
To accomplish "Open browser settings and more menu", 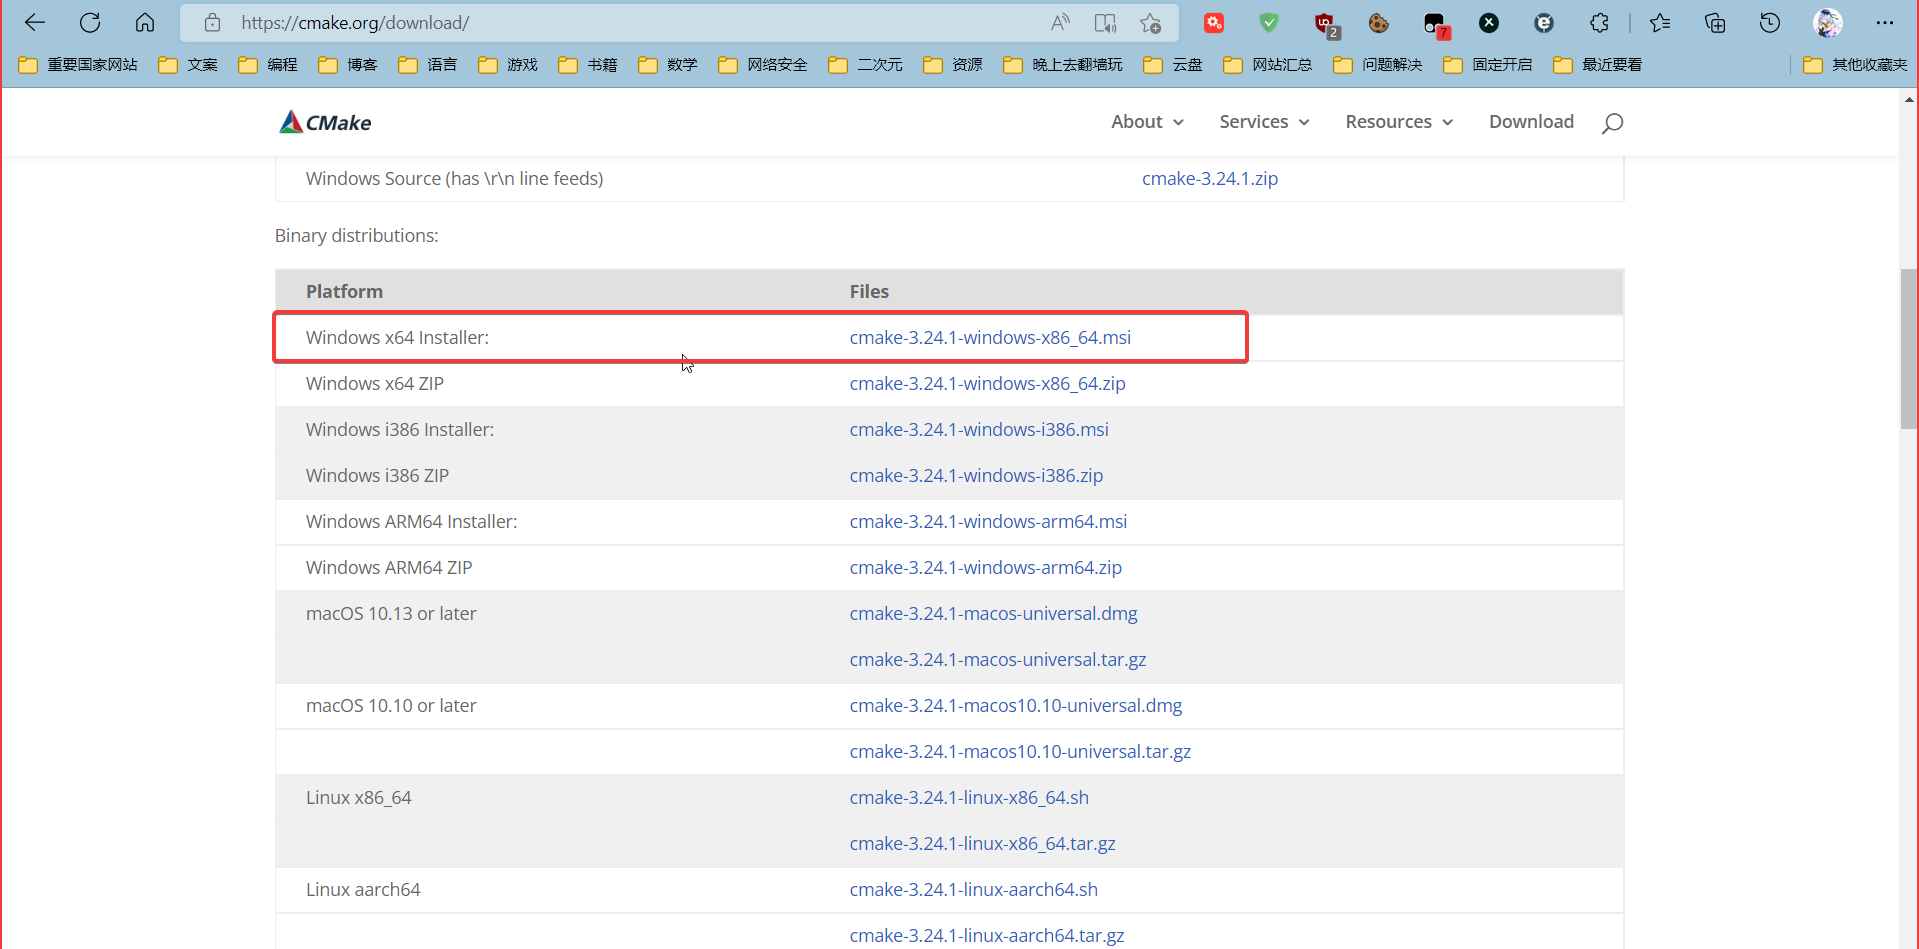I will [x=1885, y=22].
